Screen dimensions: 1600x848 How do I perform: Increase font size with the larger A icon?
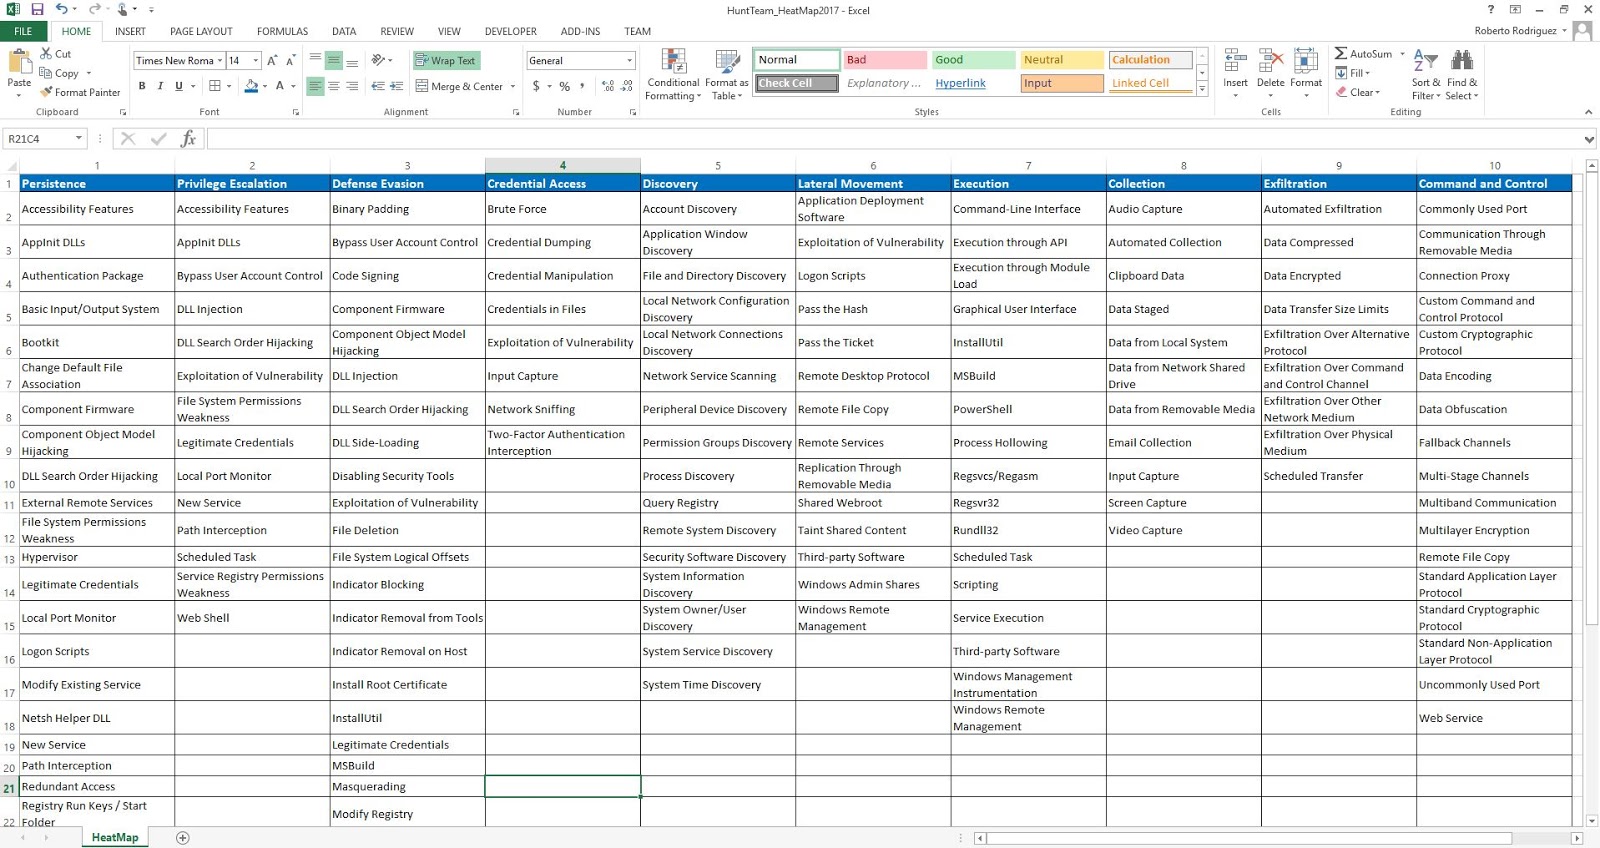(x=272, y=61)
